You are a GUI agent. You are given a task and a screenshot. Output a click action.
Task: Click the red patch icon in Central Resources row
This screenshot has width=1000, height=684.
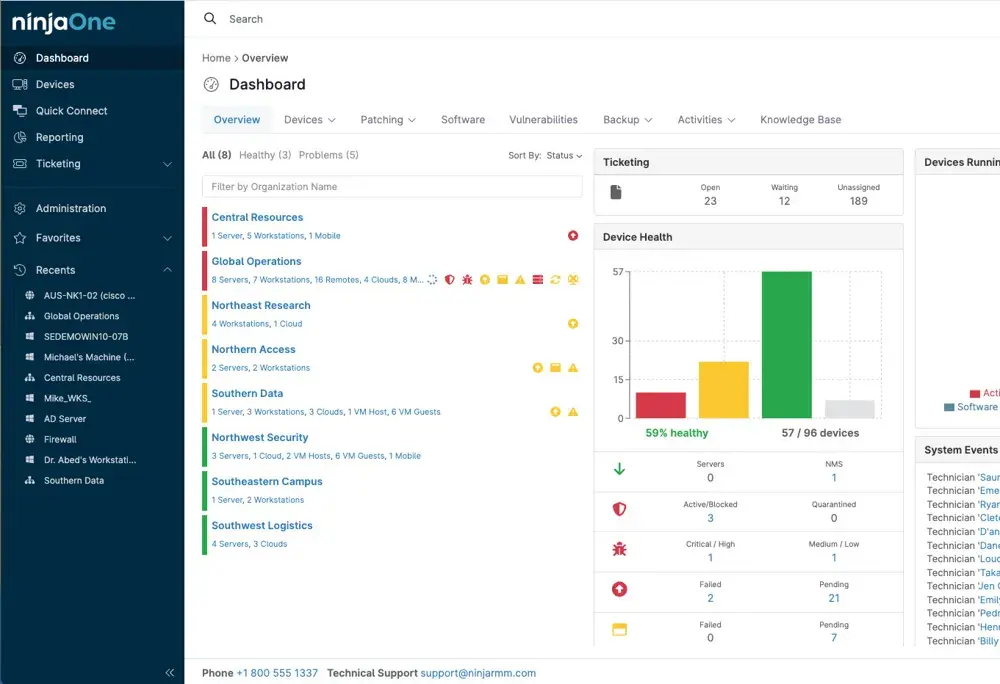[573, 236]
